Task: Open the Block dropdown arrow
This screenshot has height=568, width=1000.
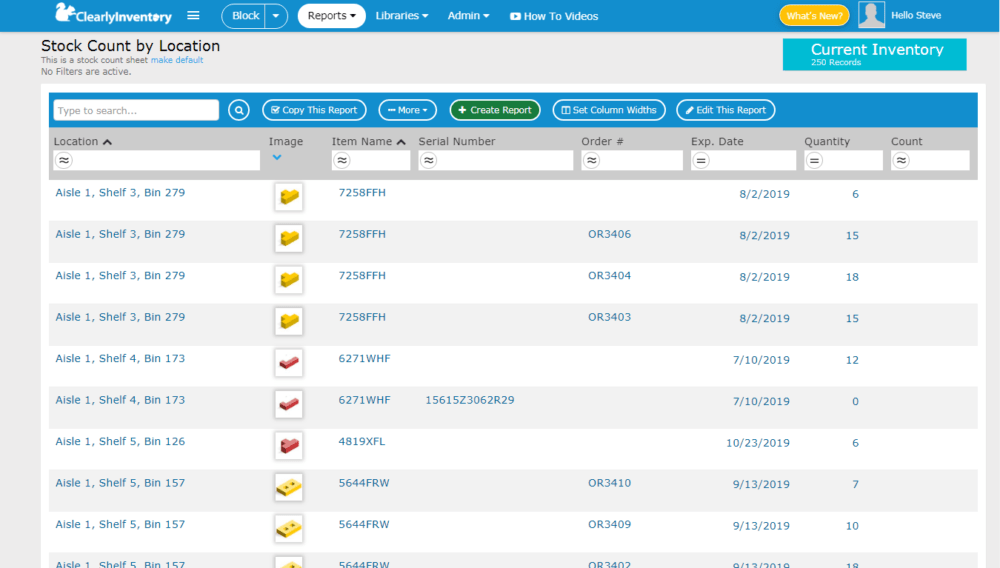Action: 276,16
